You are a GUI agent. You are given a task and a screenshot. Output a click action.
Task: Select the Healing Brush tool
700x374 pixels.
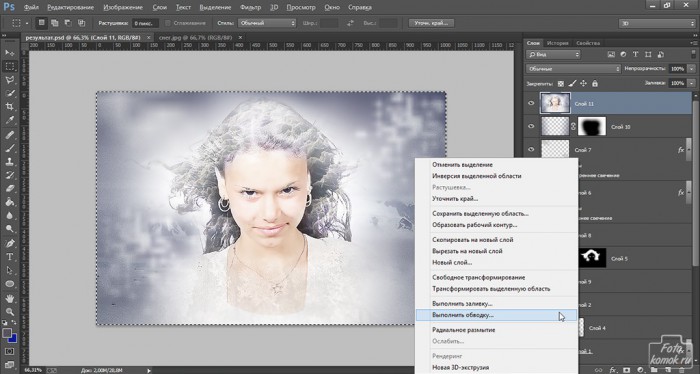point(9,134)
